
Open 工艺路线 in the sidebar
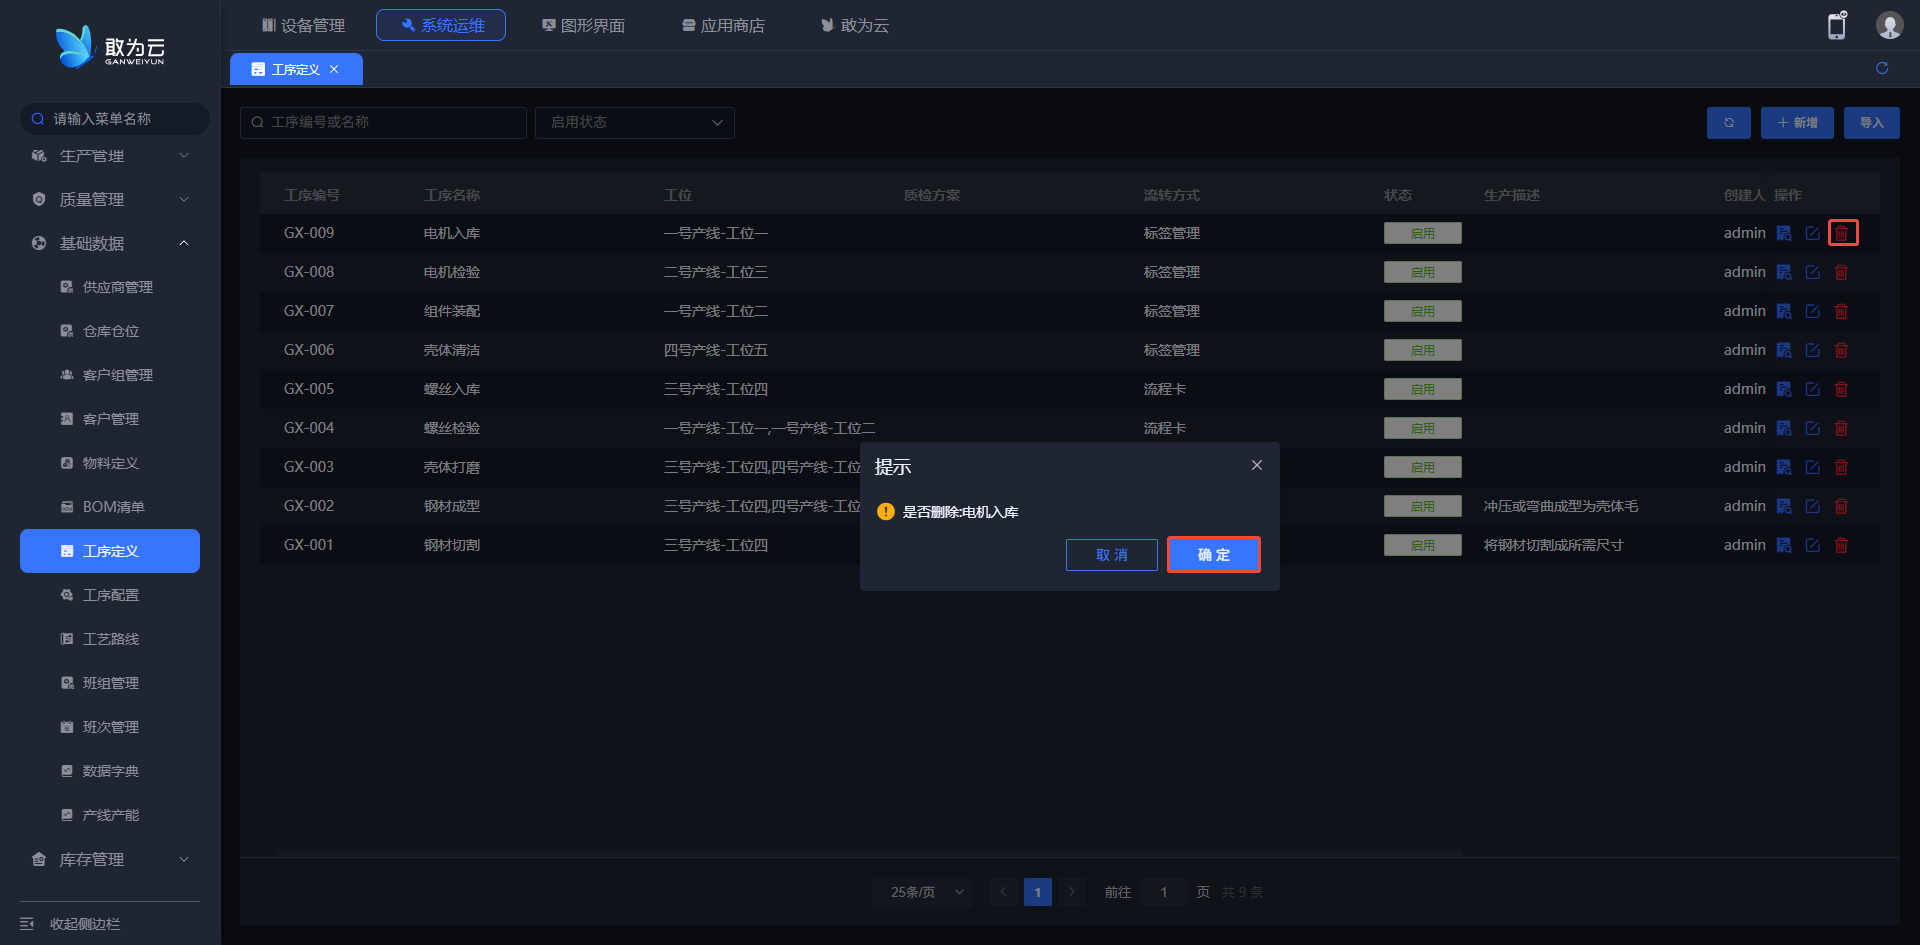tap(111, 639)
